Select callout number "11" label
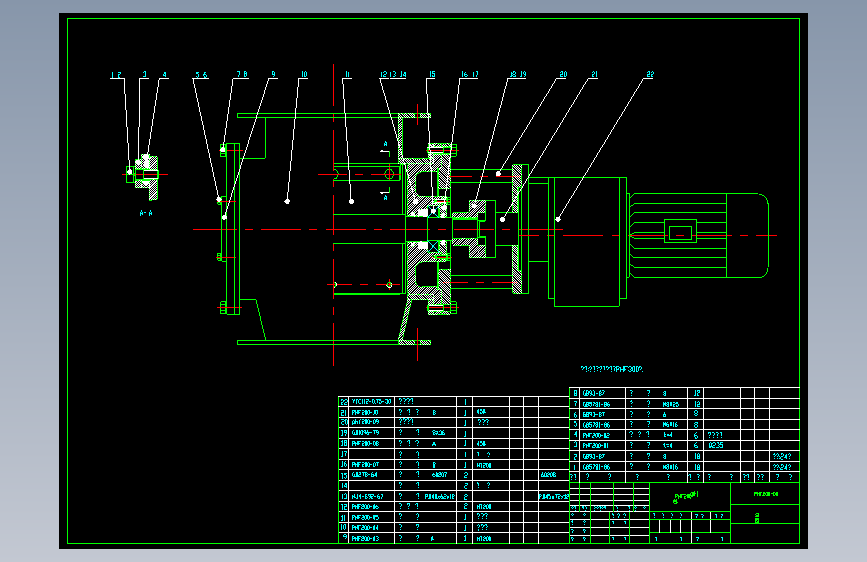 pyautogui.click(x=347, y=74)
